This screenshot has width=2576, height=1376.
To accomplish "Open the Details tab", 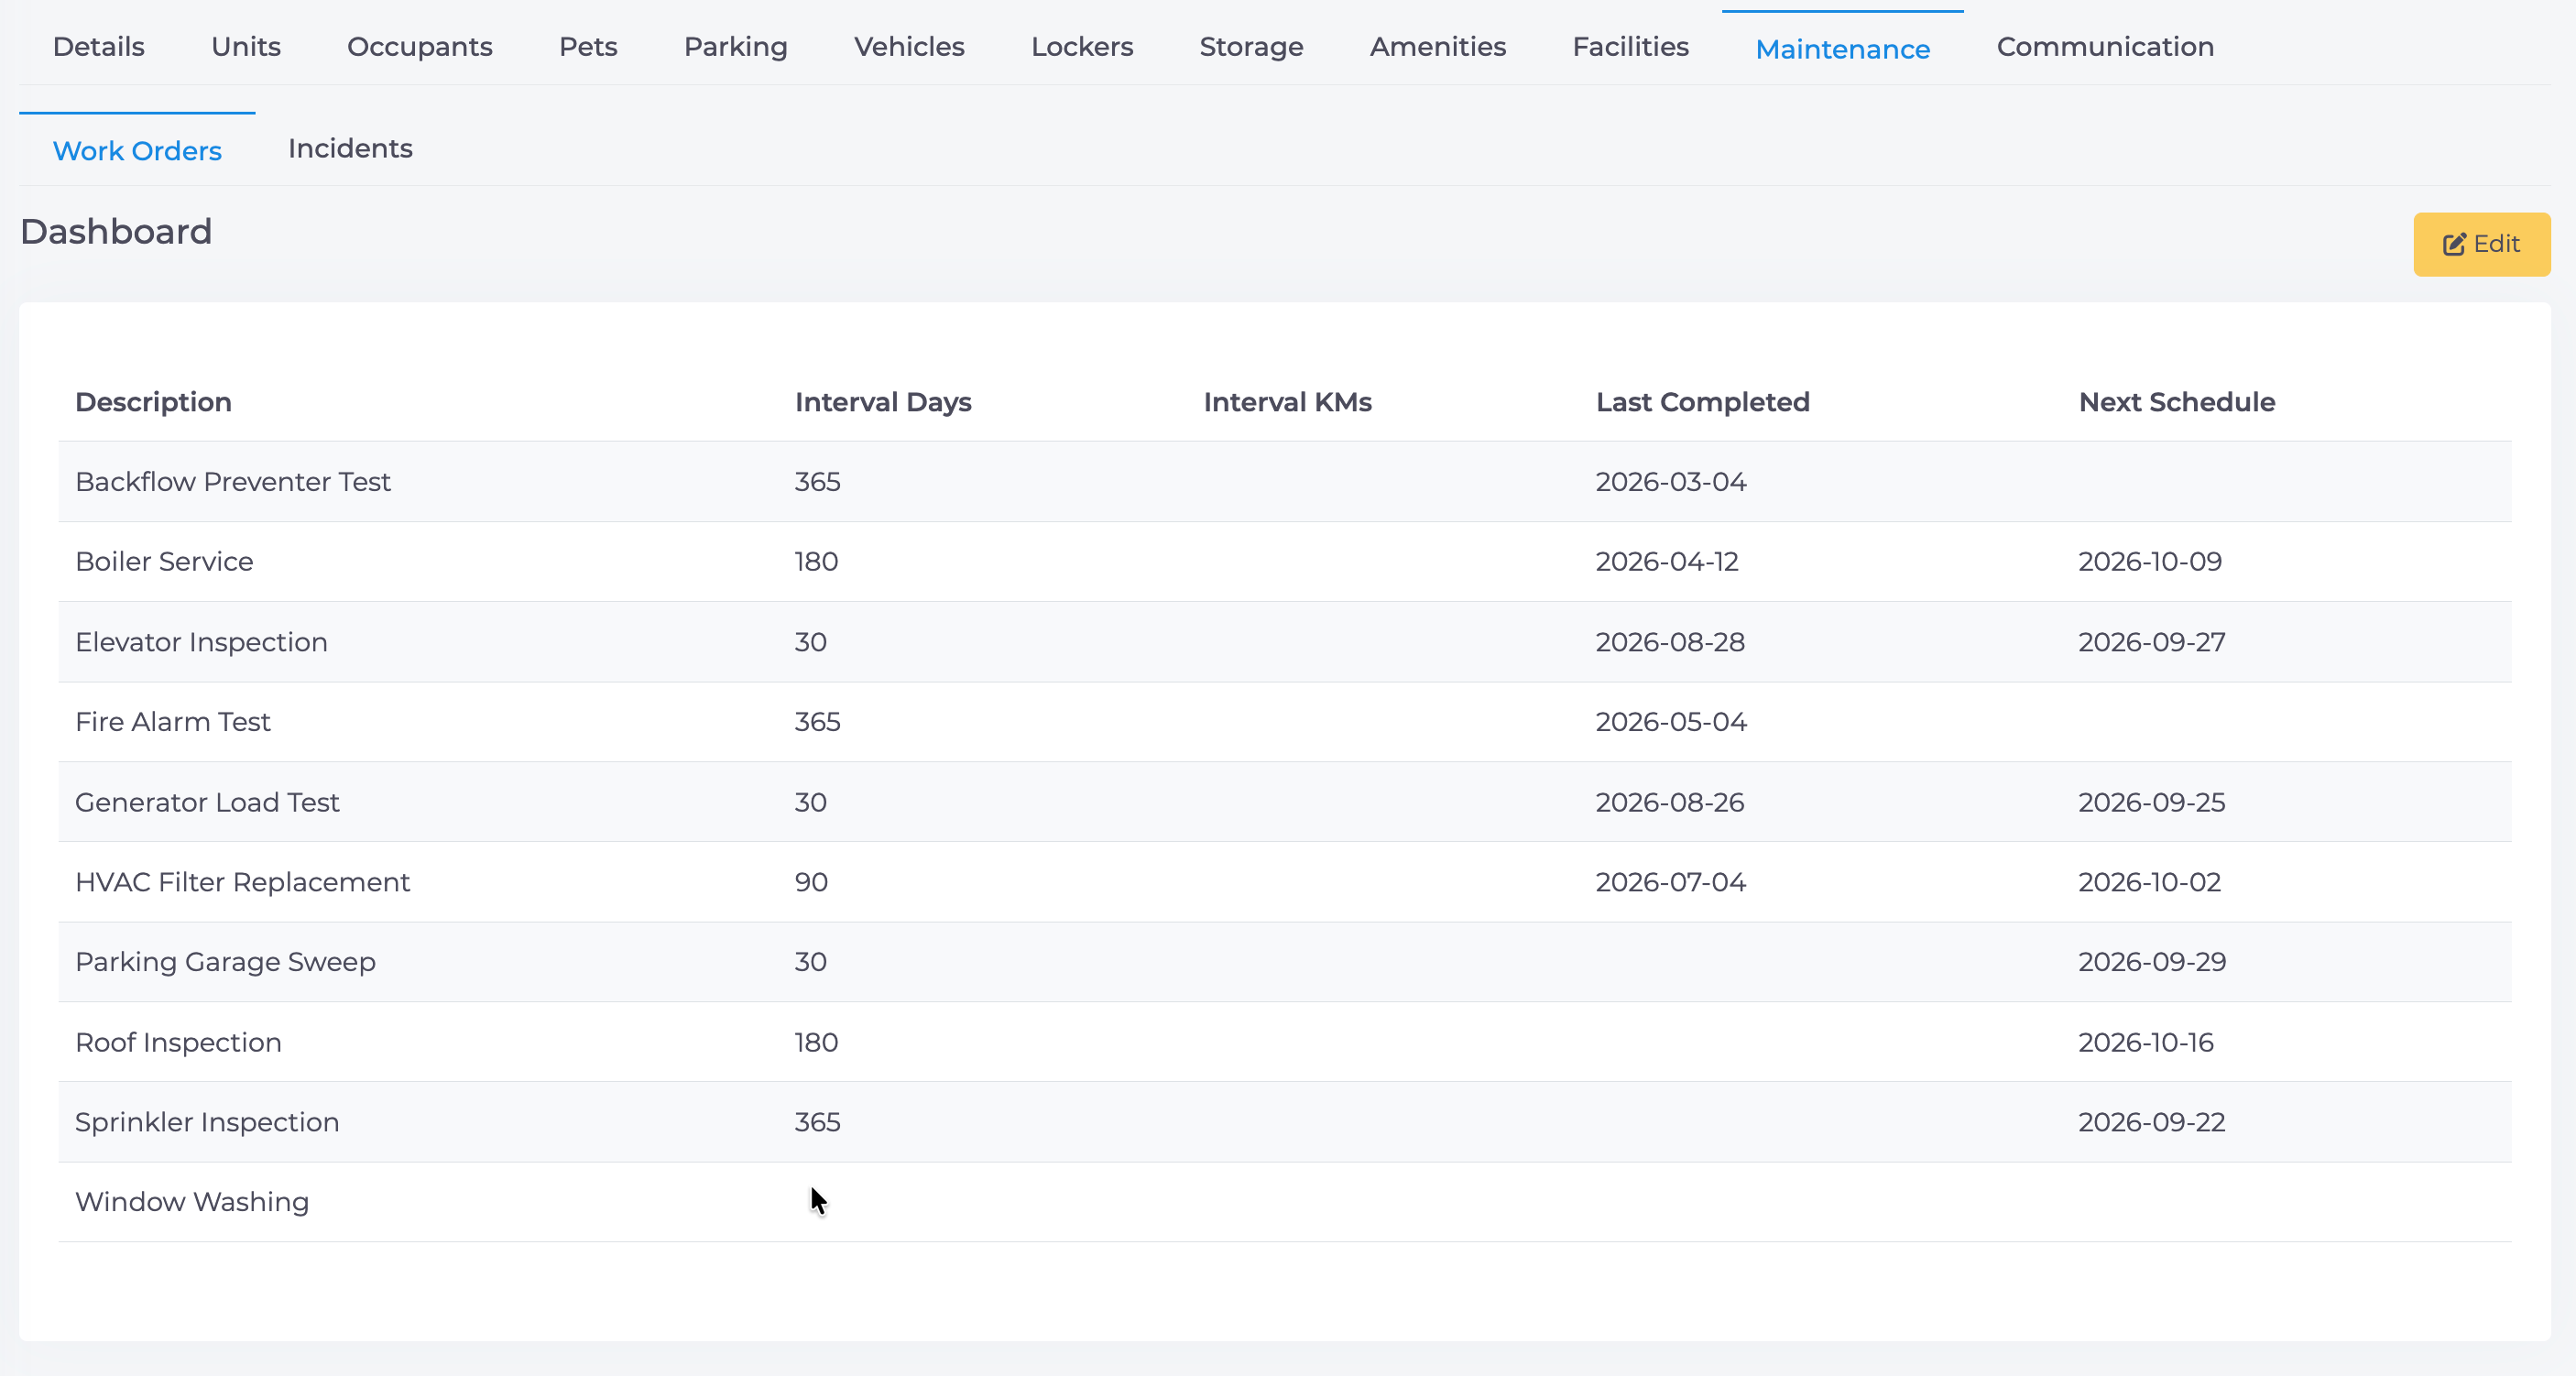I will (x=99, y=47).
